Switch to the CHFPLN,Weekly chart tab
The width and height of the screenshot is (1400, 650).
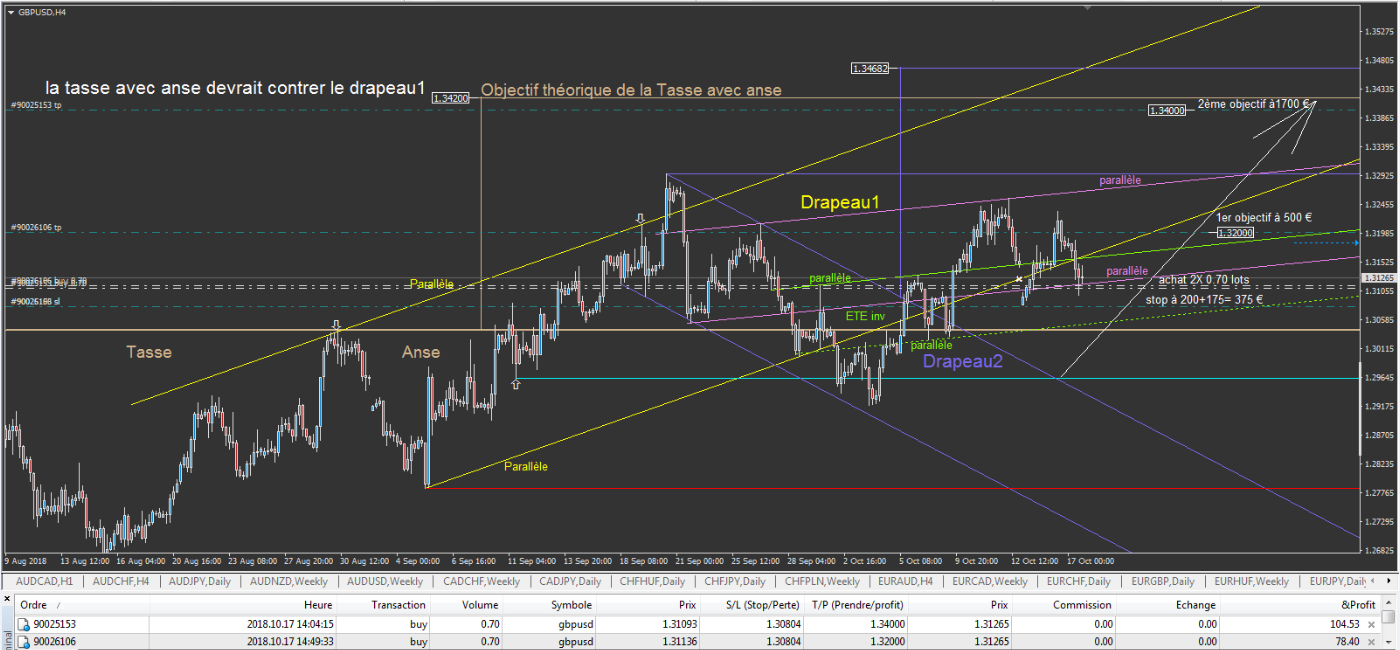[x=822, y=581]
